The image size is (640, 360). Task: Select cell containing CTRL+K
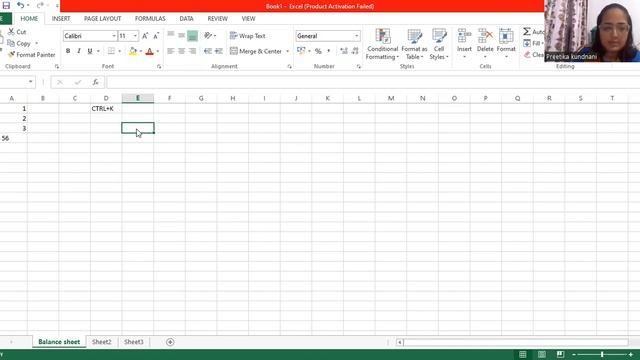click(x=106, y=109)
